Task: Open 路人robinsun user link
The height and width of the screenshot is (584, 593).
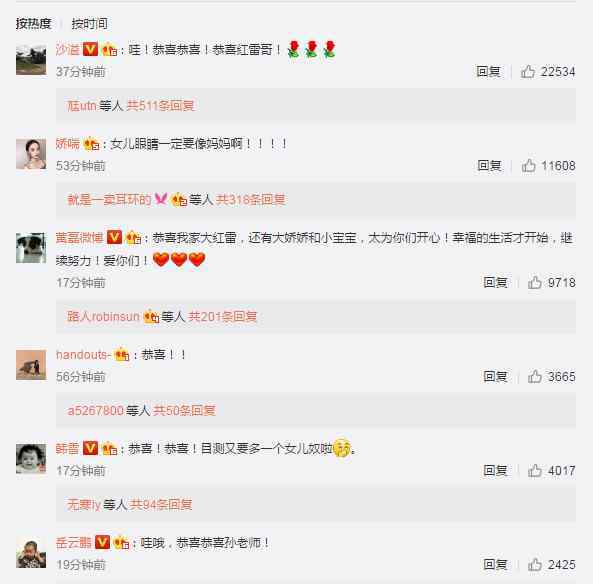Action: (103, 316)
